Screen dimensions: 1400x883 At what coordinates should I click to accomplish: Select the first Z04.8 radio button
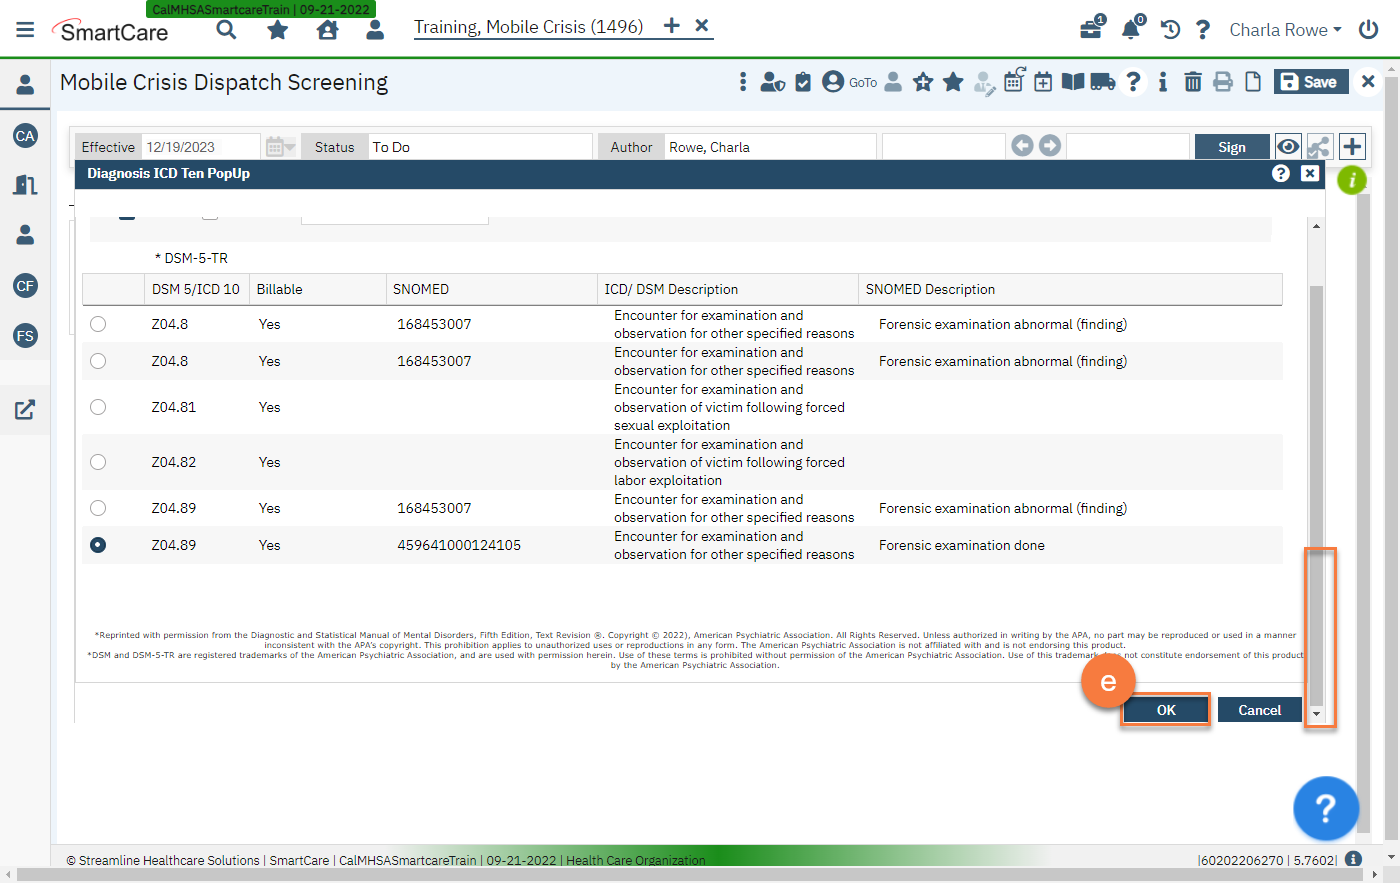(97, 324)
